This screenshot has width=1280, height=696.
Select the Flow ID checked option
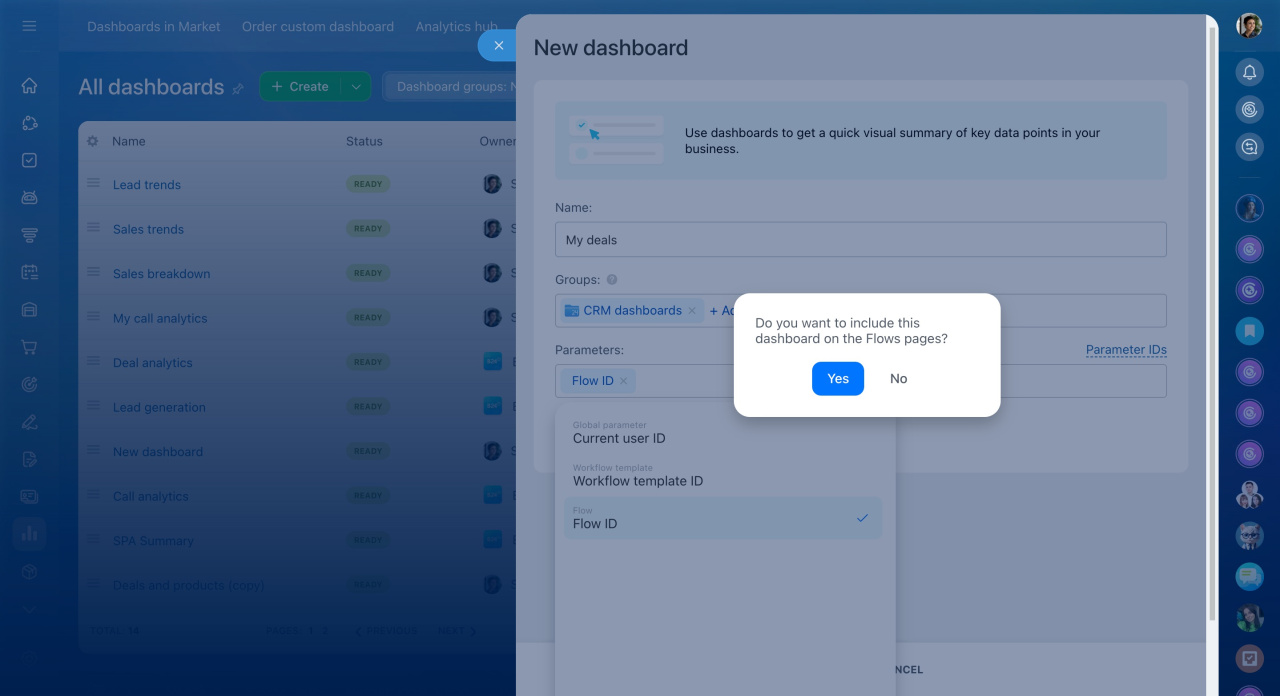click(x=722, y=518)
